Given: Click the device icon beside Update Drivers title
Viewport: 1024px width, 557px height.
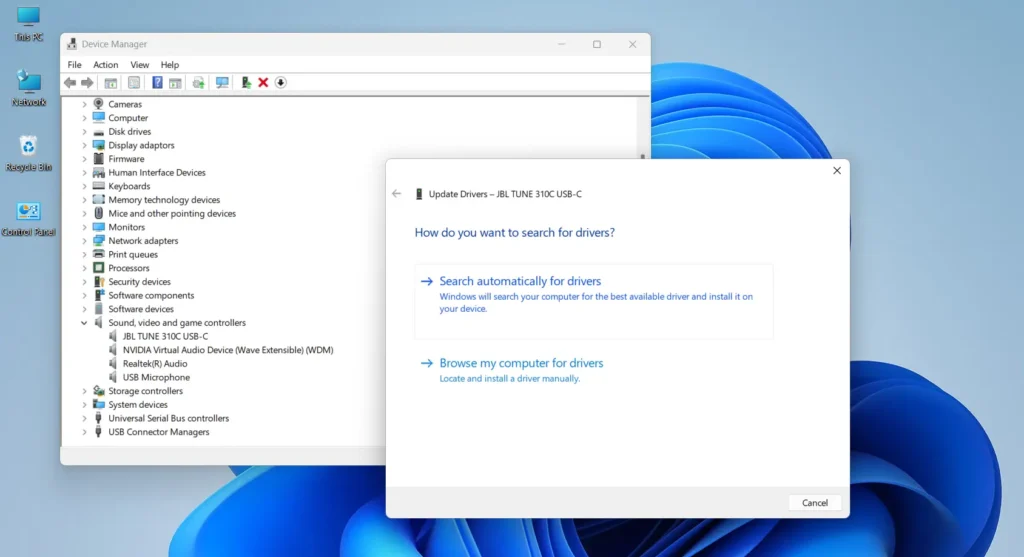Looking at the screenshot, I should click(x=419, y=194).
